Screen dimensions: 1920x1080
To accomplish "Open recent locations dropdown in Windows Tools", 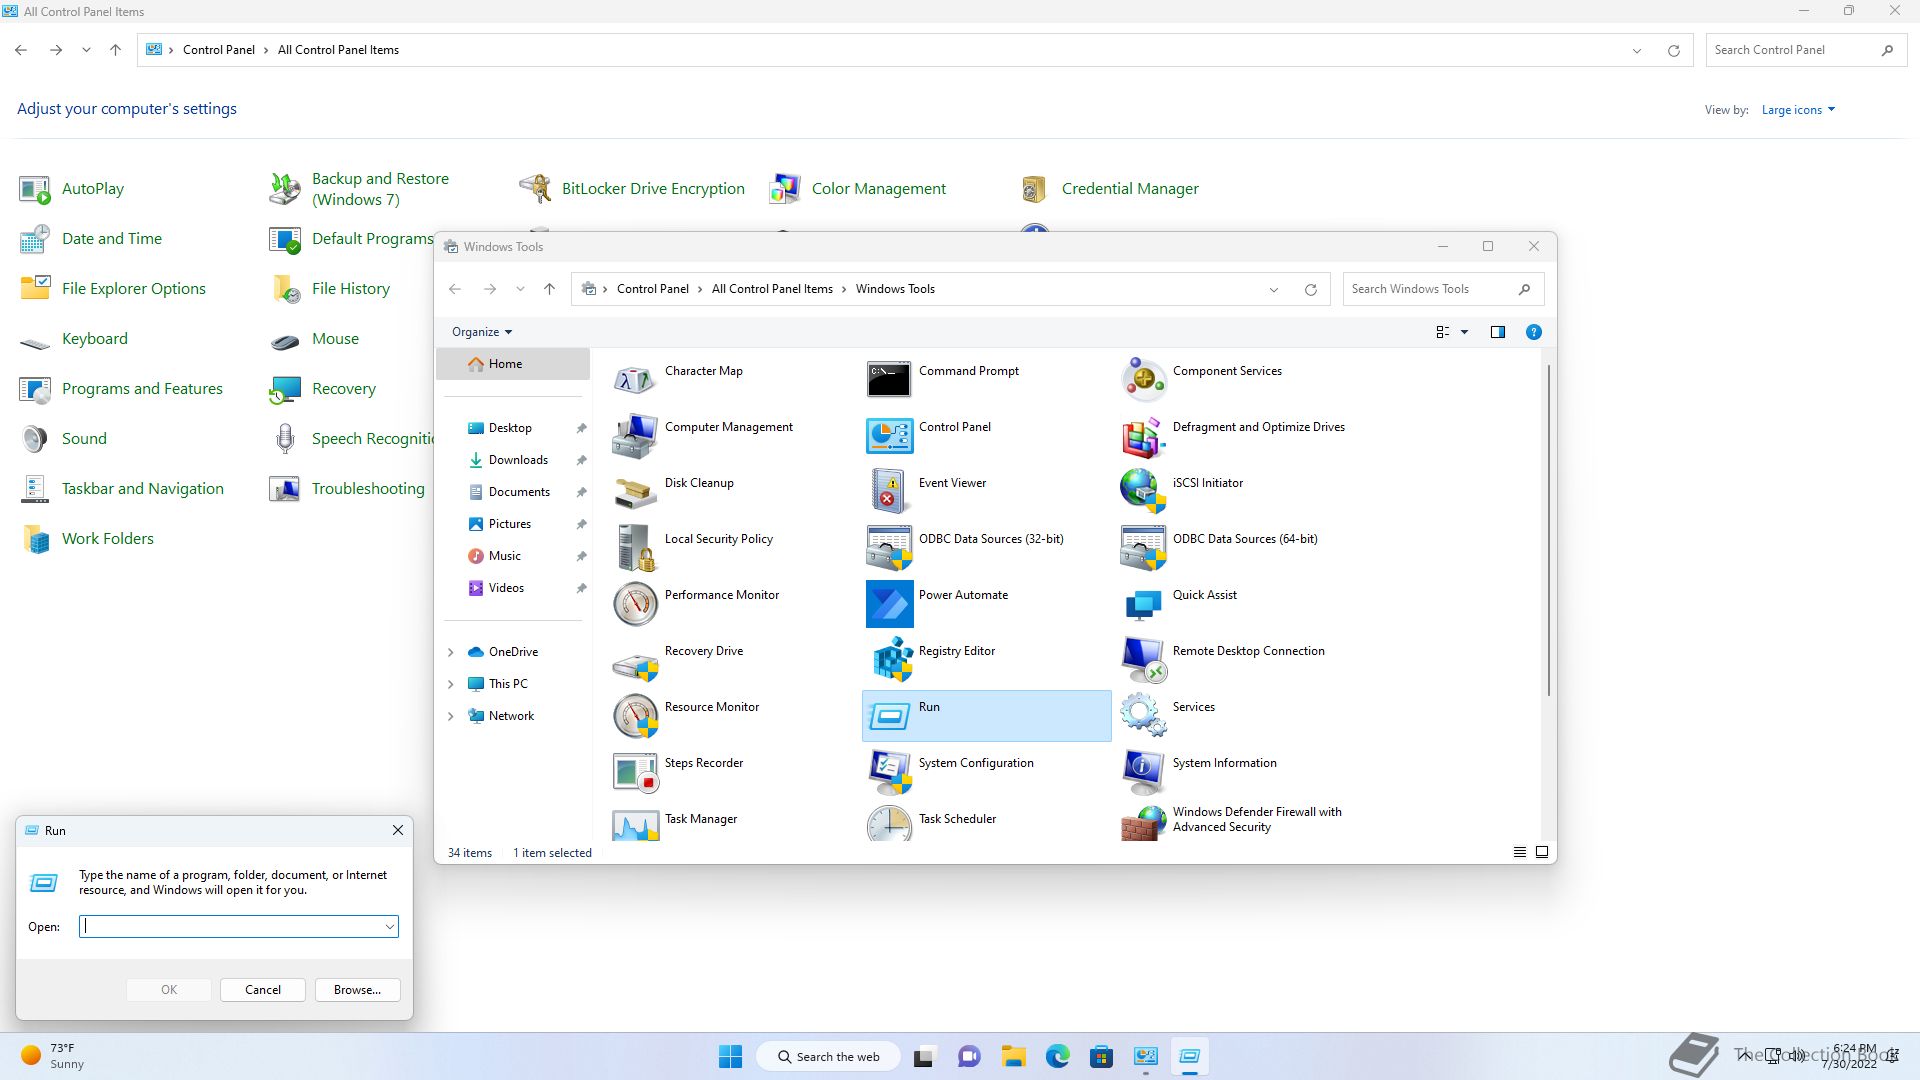I will tap(520, 289).
